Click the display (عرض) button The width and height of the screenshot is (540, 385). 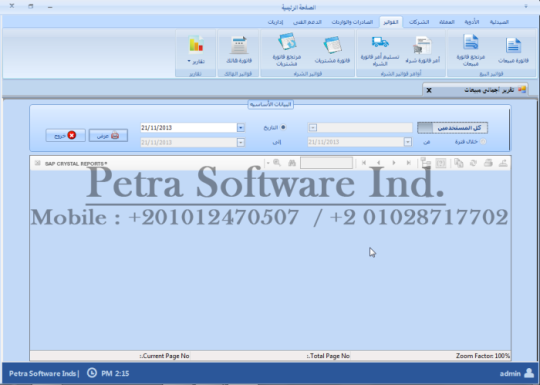[x=108, y=135]
